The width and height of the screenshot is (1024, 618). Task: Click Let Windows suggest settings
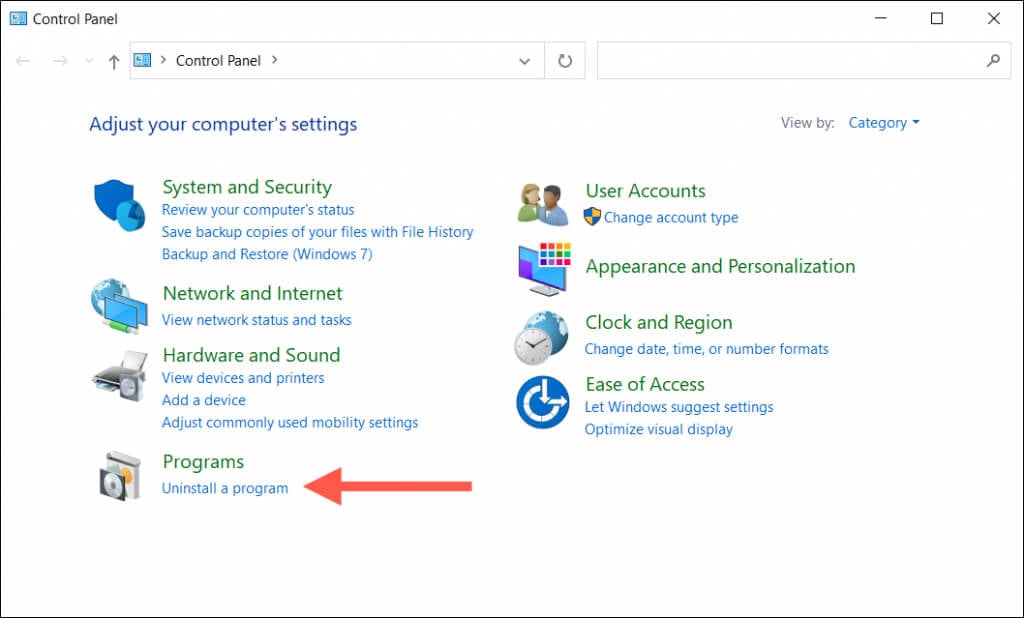[679, 407]
